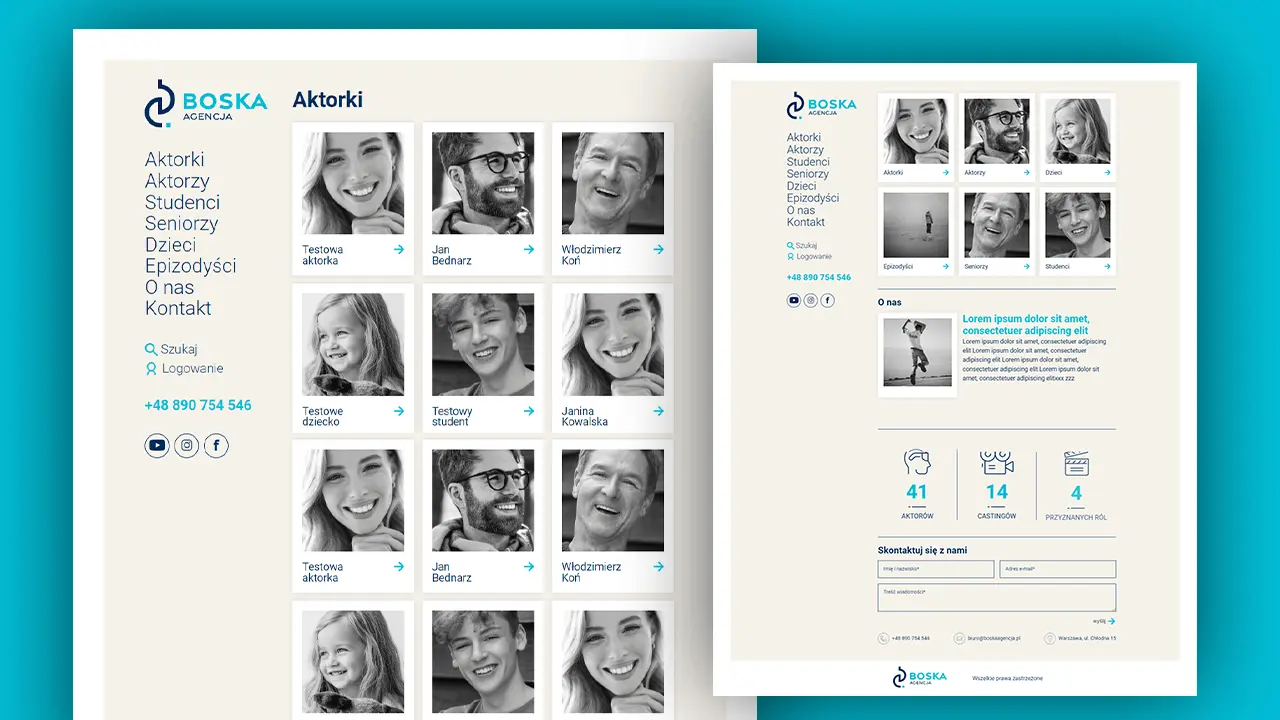
Task: Click the film camera icon above Castingów
Action: (x=996, y=463)
